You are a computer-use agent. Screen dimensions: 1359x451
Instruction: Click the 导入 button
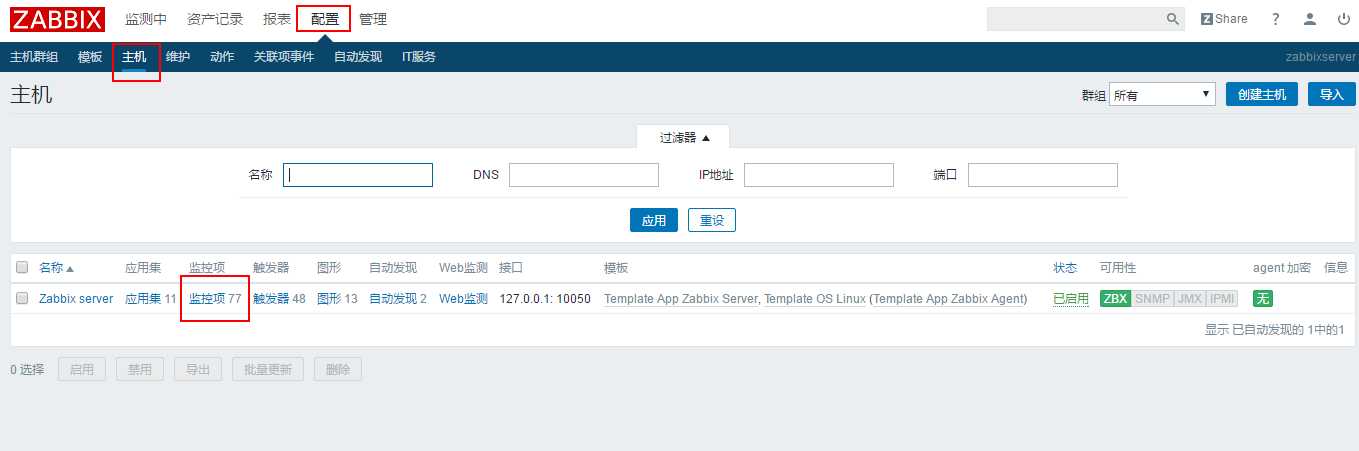click(1332, 94)
